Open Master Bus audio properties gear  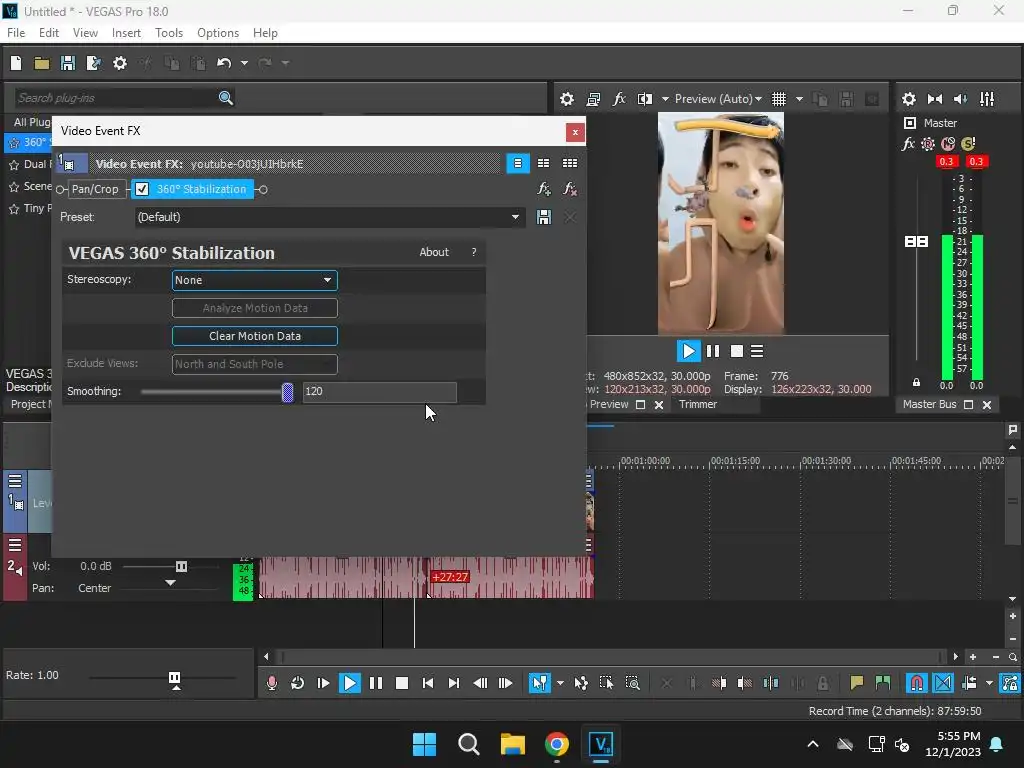pos(908,99)
